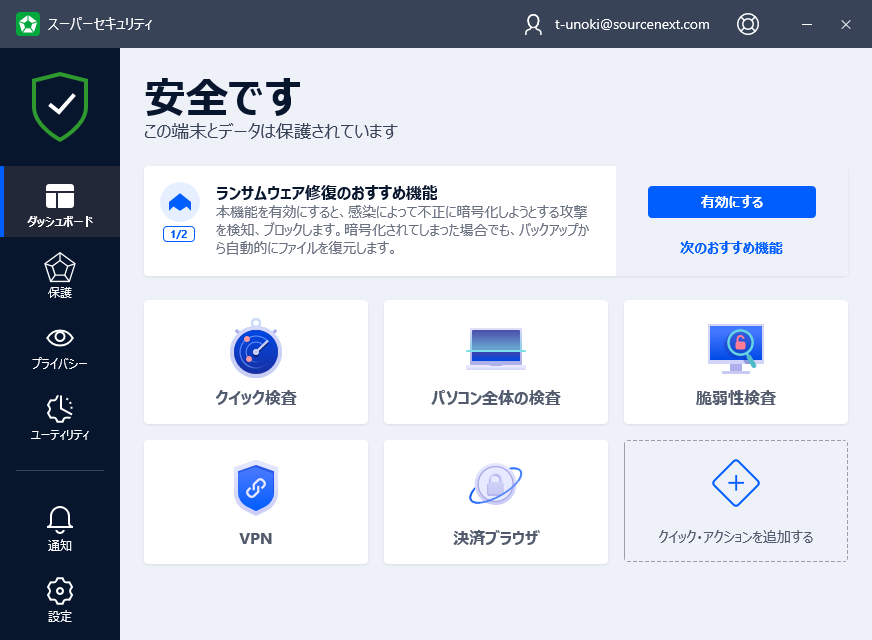Open the 保護 sidebar section
Image resolution: width=872 pixels, height=640 pixels.
pyautogui.click(x=60, y=276)
